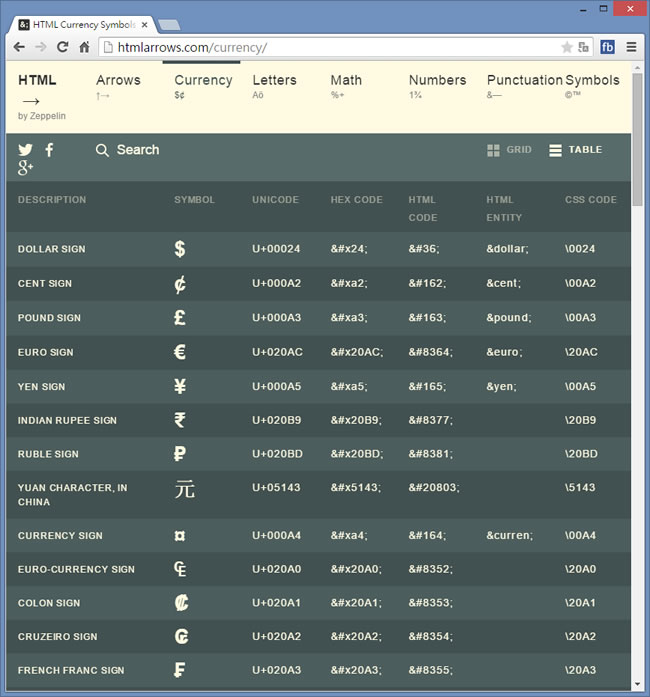This screenshot has height=697, width=650.
Task: Click the French franc symbol
Action: (x=180, y=670)
